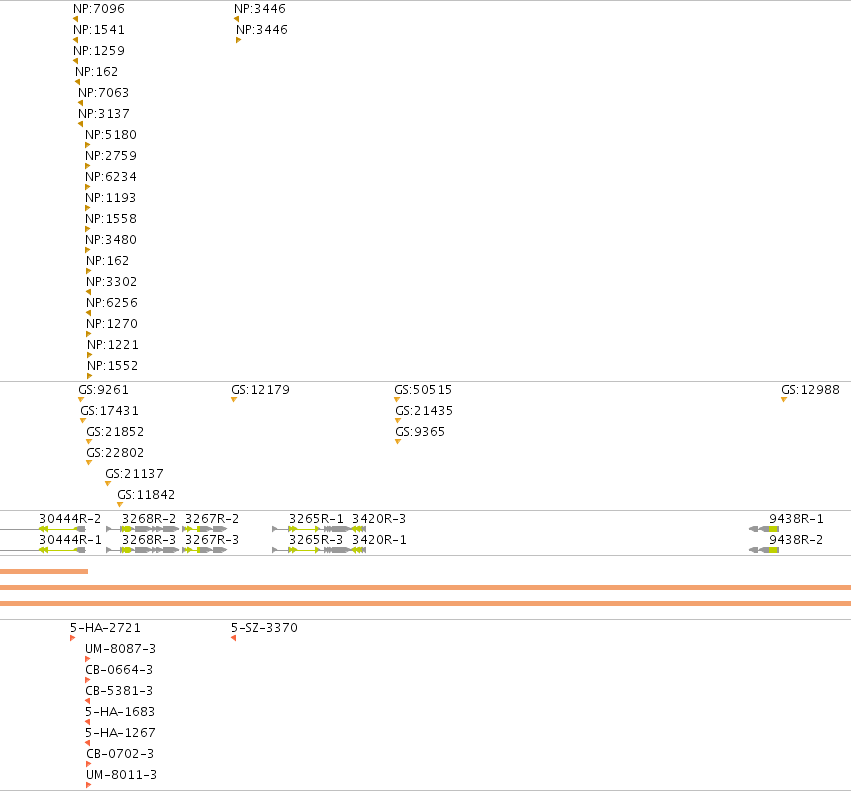The image size is (851, 791).
Task: Click the GS:21137 feature label
Action: click(134, 474)
